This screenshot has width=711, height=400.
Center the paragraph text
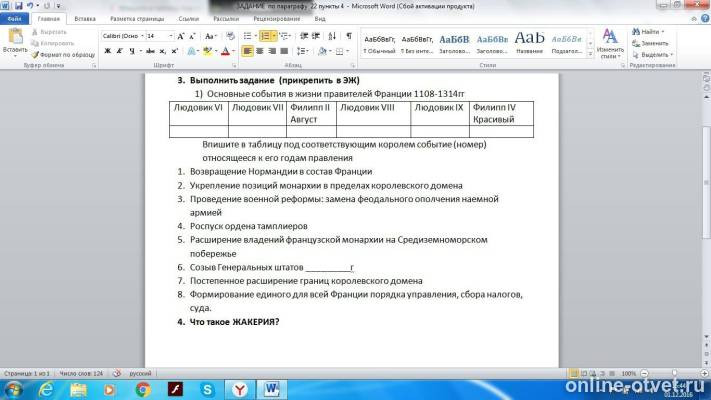click(260, 51)
